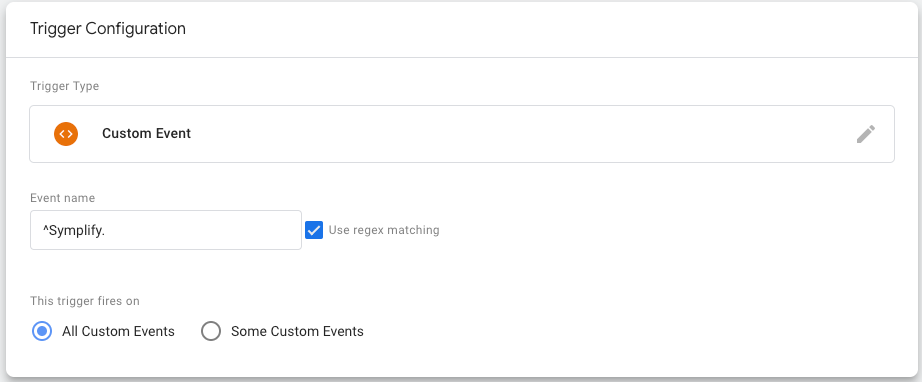Screen dimensions: 922x382
Task: Click the "Event name" field label
Action: [x=62, y=198]
